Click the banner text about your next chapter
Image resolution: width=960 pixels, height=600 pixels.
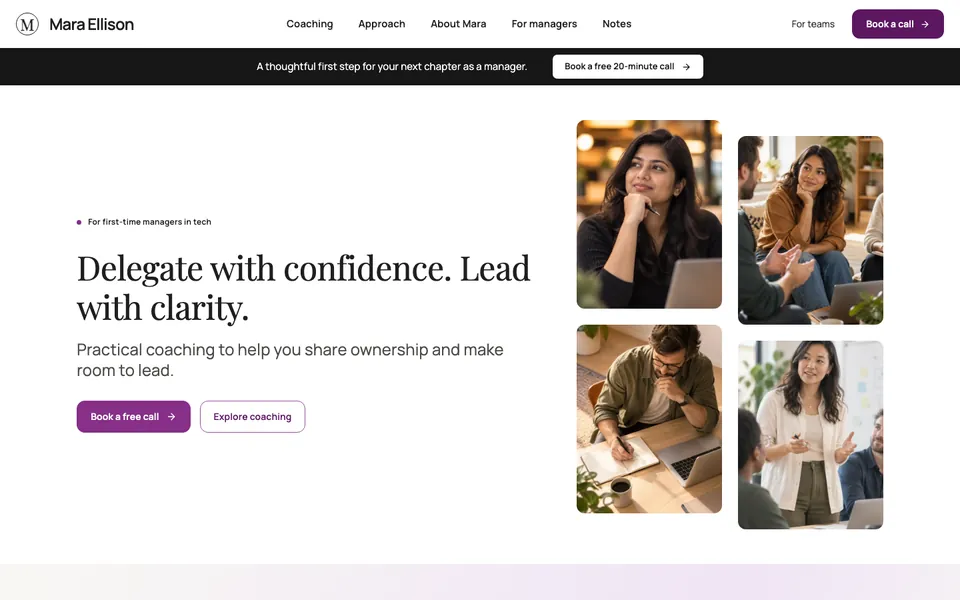pos(392,66)
